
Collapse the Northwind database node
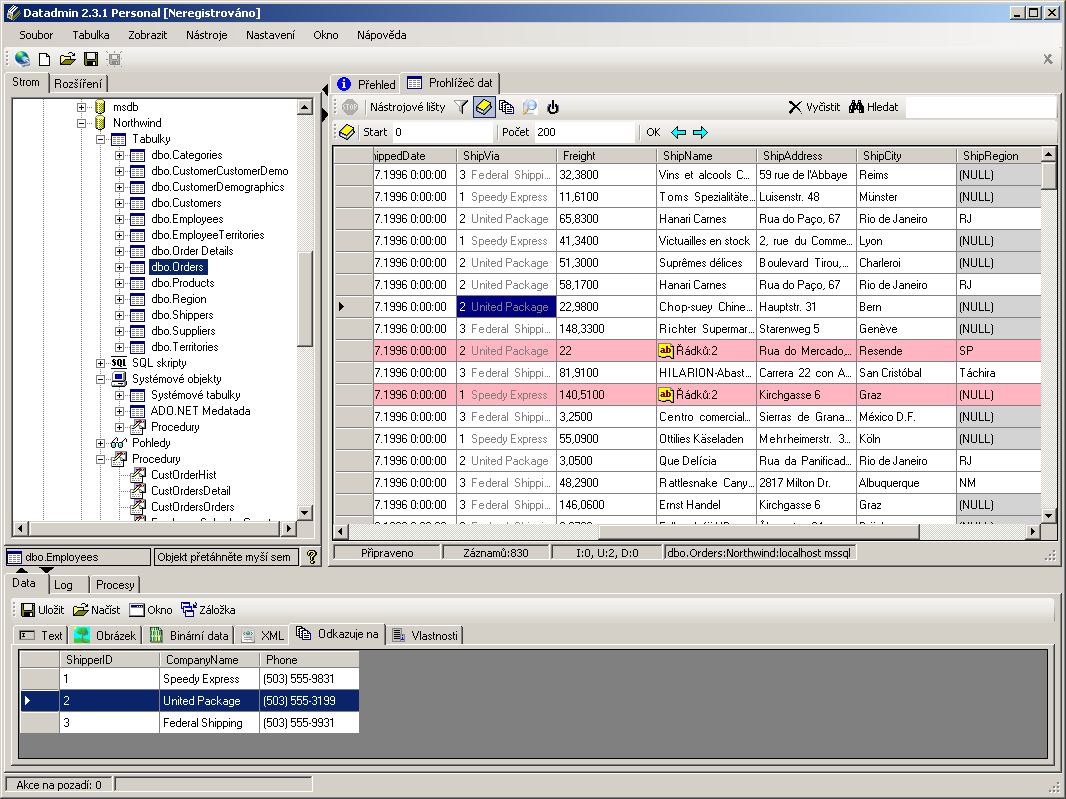[81, 123]
